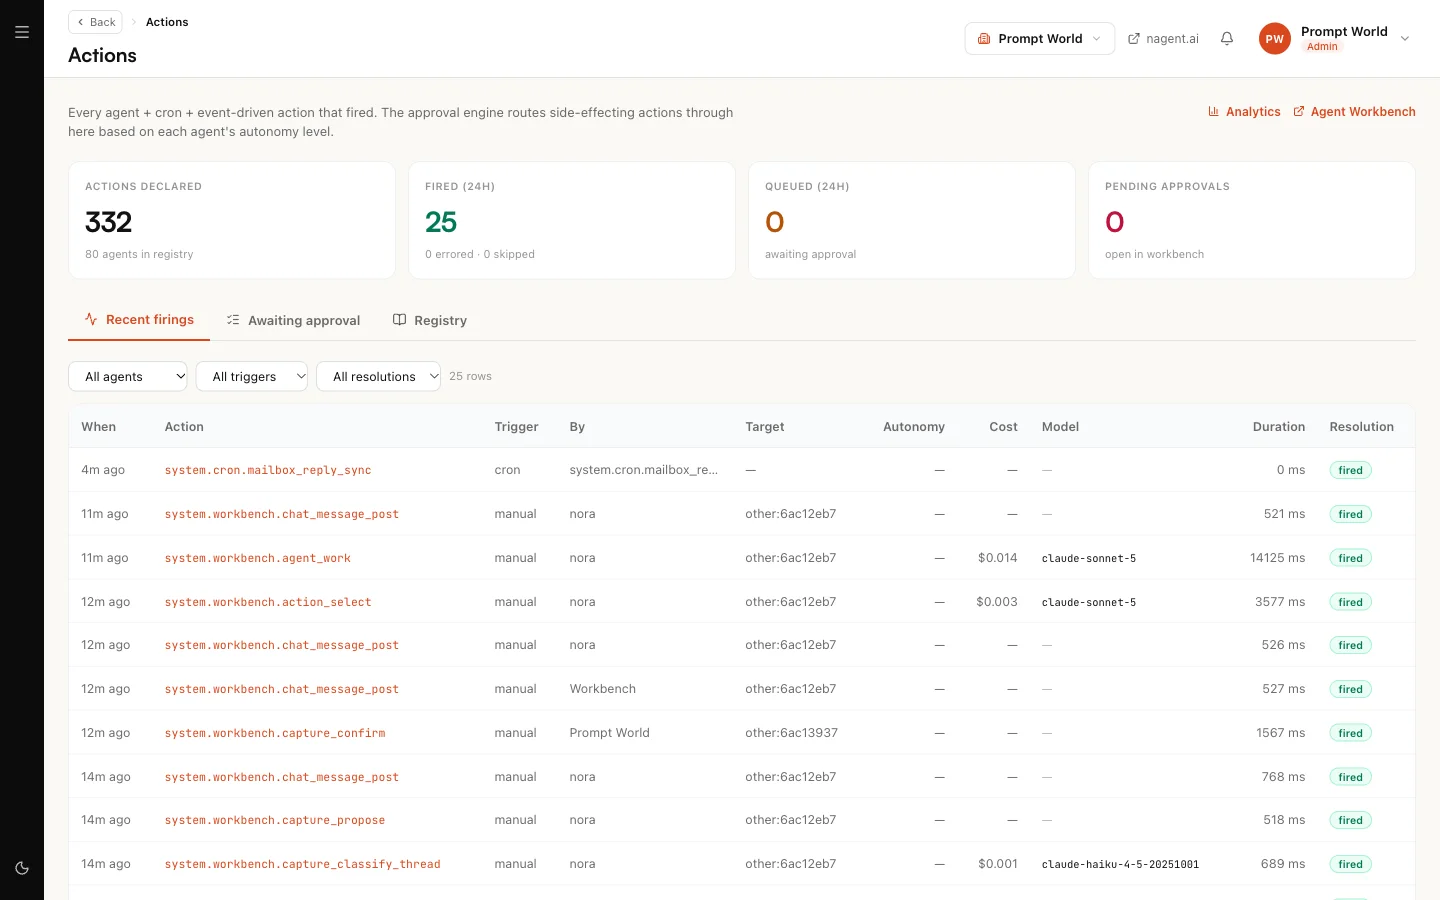The width and height of the screenshot is (1440, 900).
Task: Open system.workbench.capture_confirm action
Action: (275, 733)
